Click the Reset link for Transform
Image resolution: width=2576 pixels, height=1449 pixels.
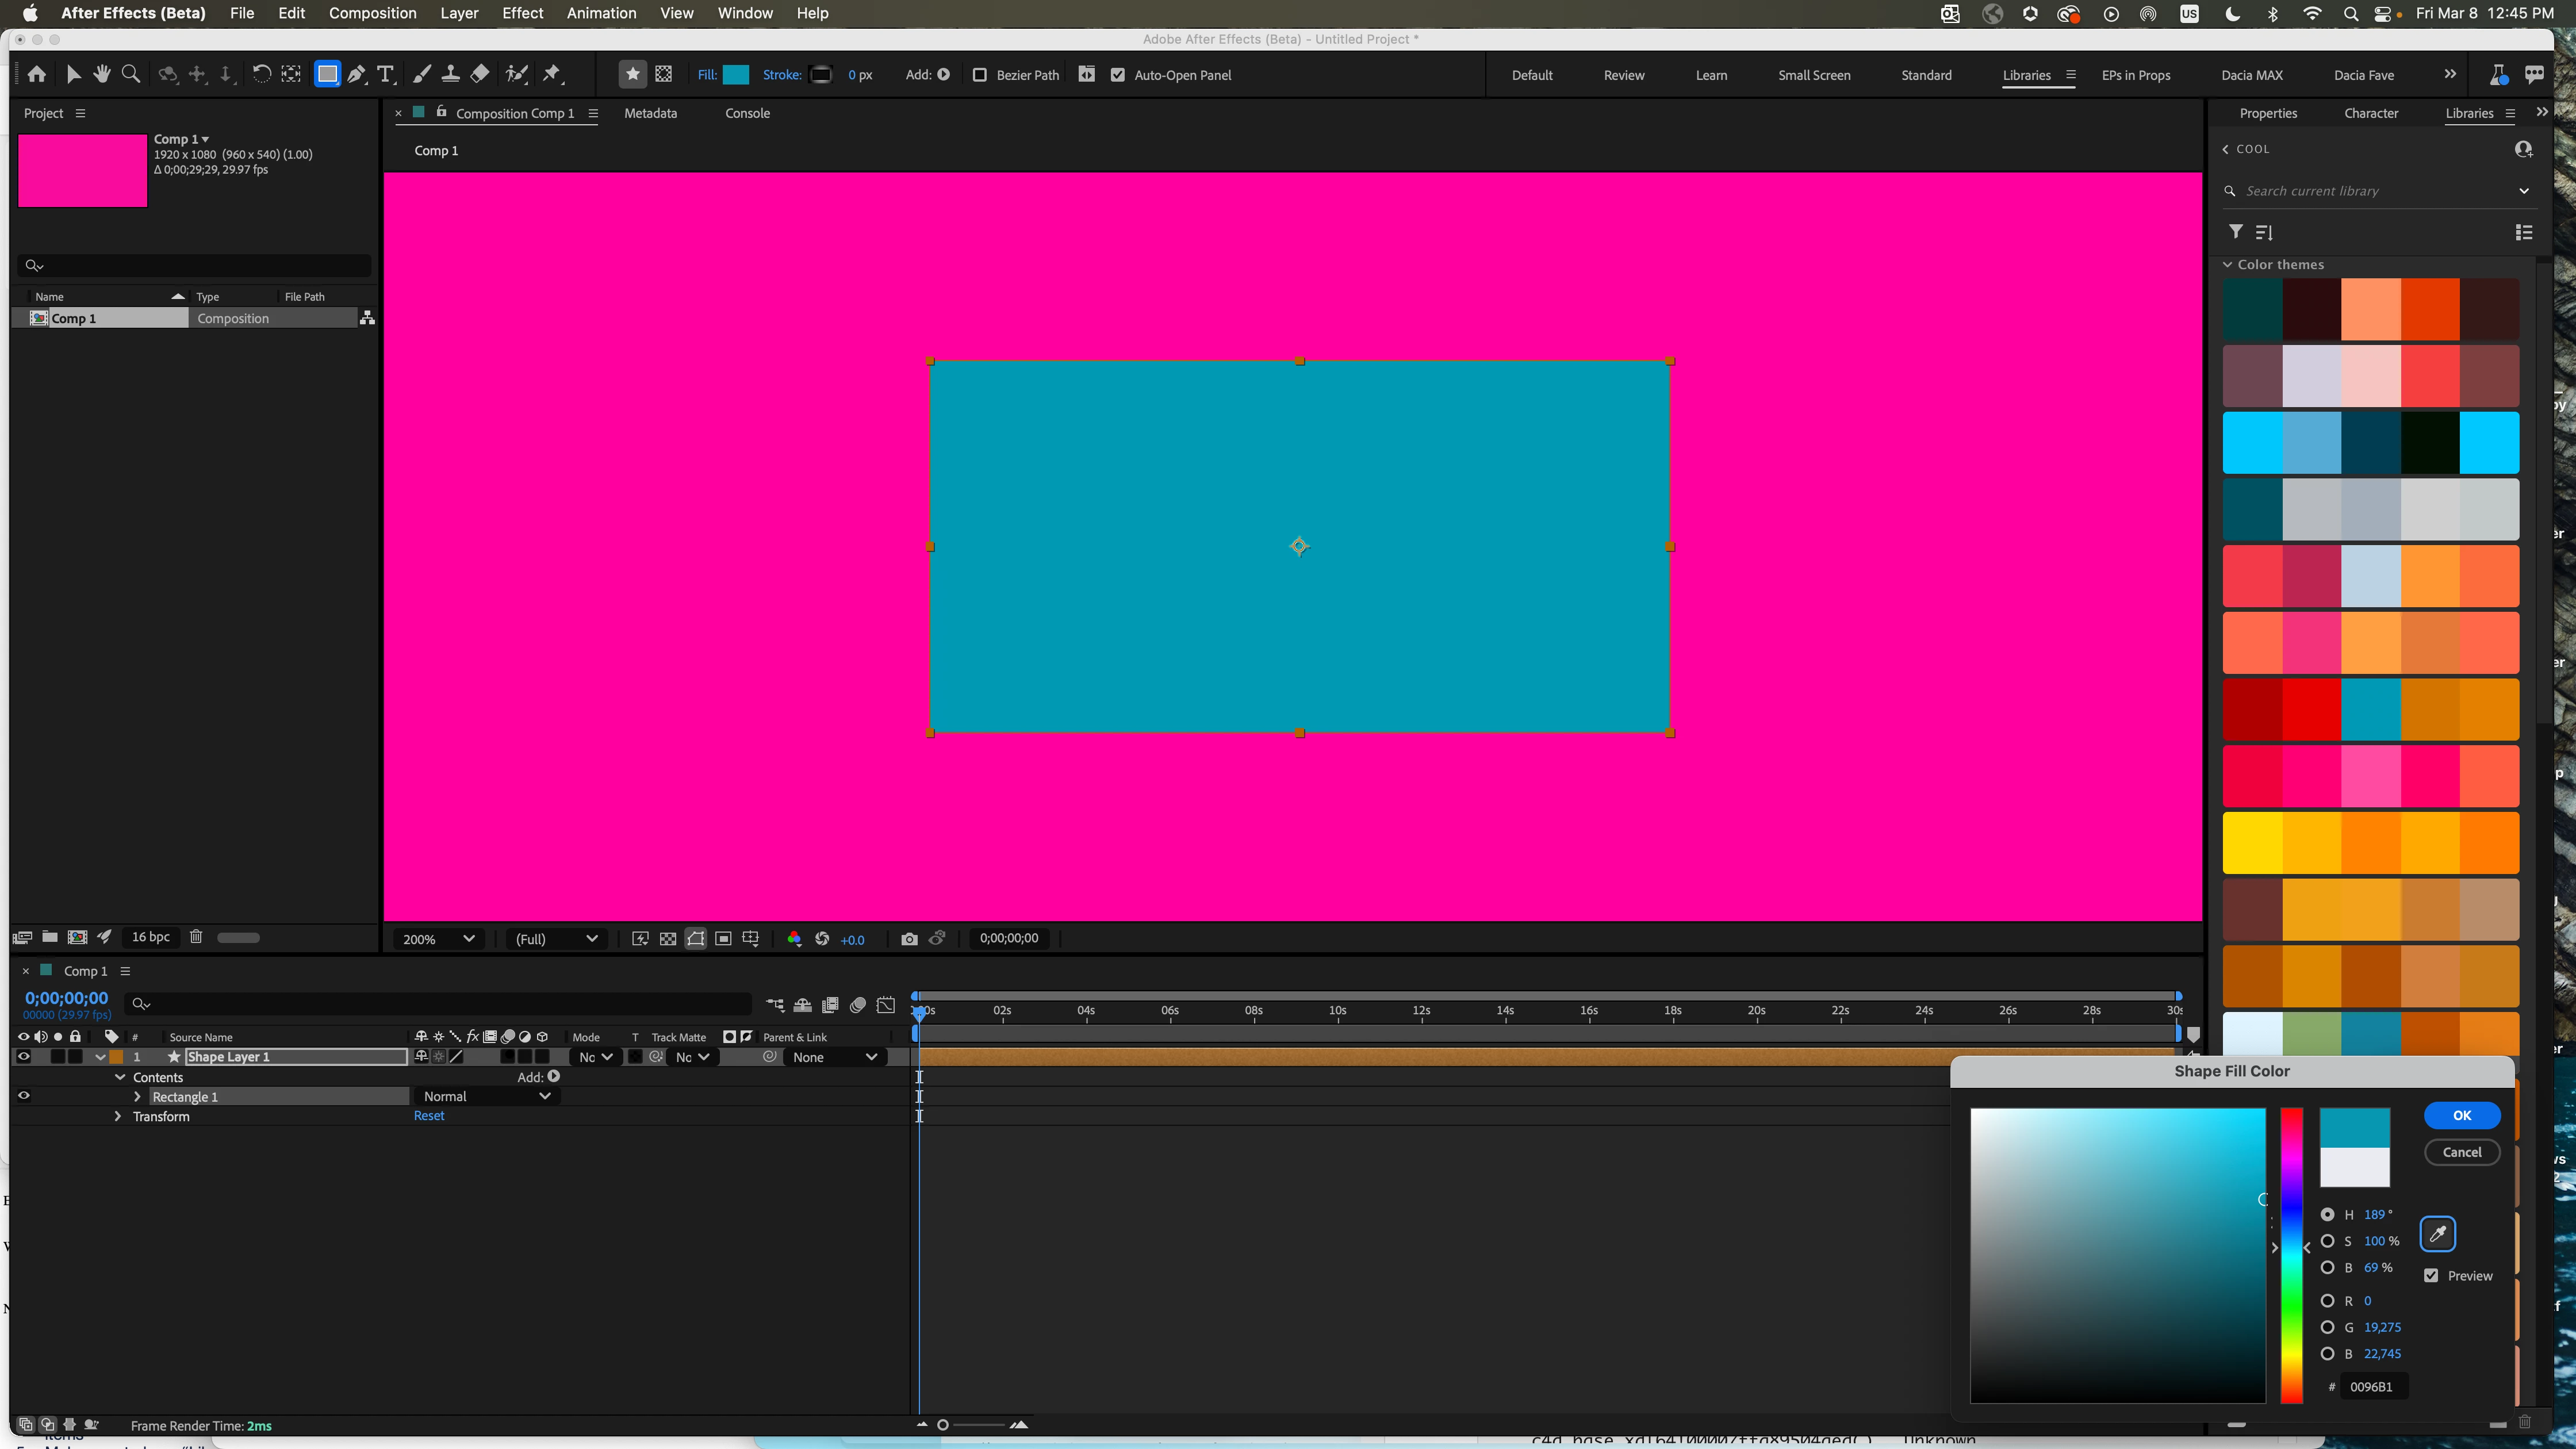coord(429,1116)
